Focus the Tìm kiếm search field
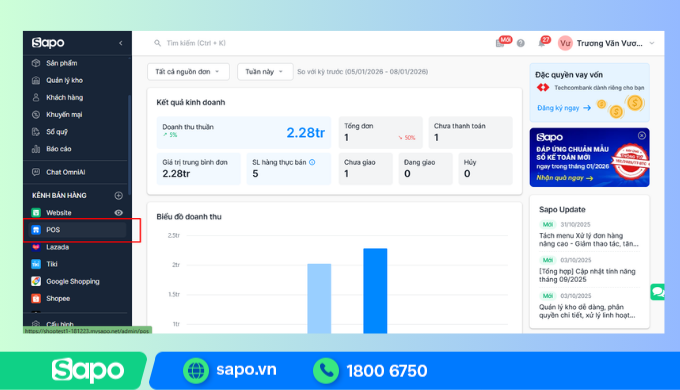Image resolution: width=680 pixels, height=390 pixels. click(x=196, y=43)
